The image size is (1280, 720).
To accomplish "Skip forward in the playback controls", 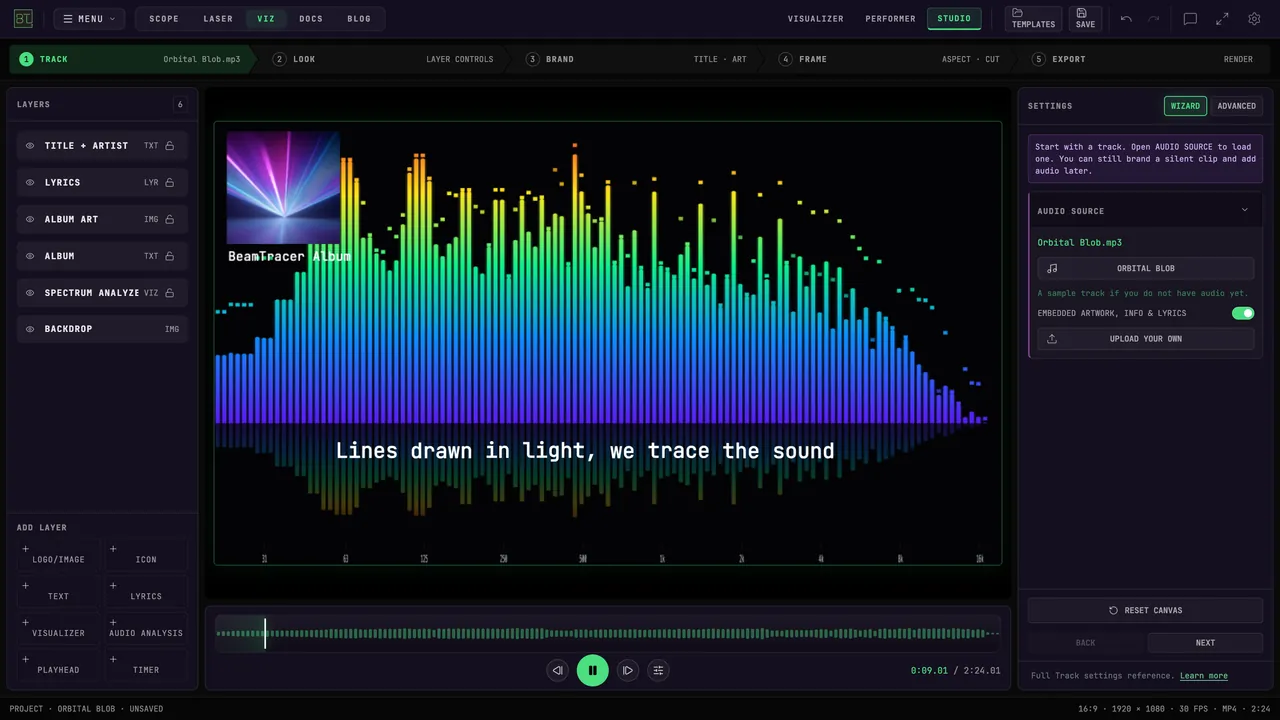I will point(627,670).
